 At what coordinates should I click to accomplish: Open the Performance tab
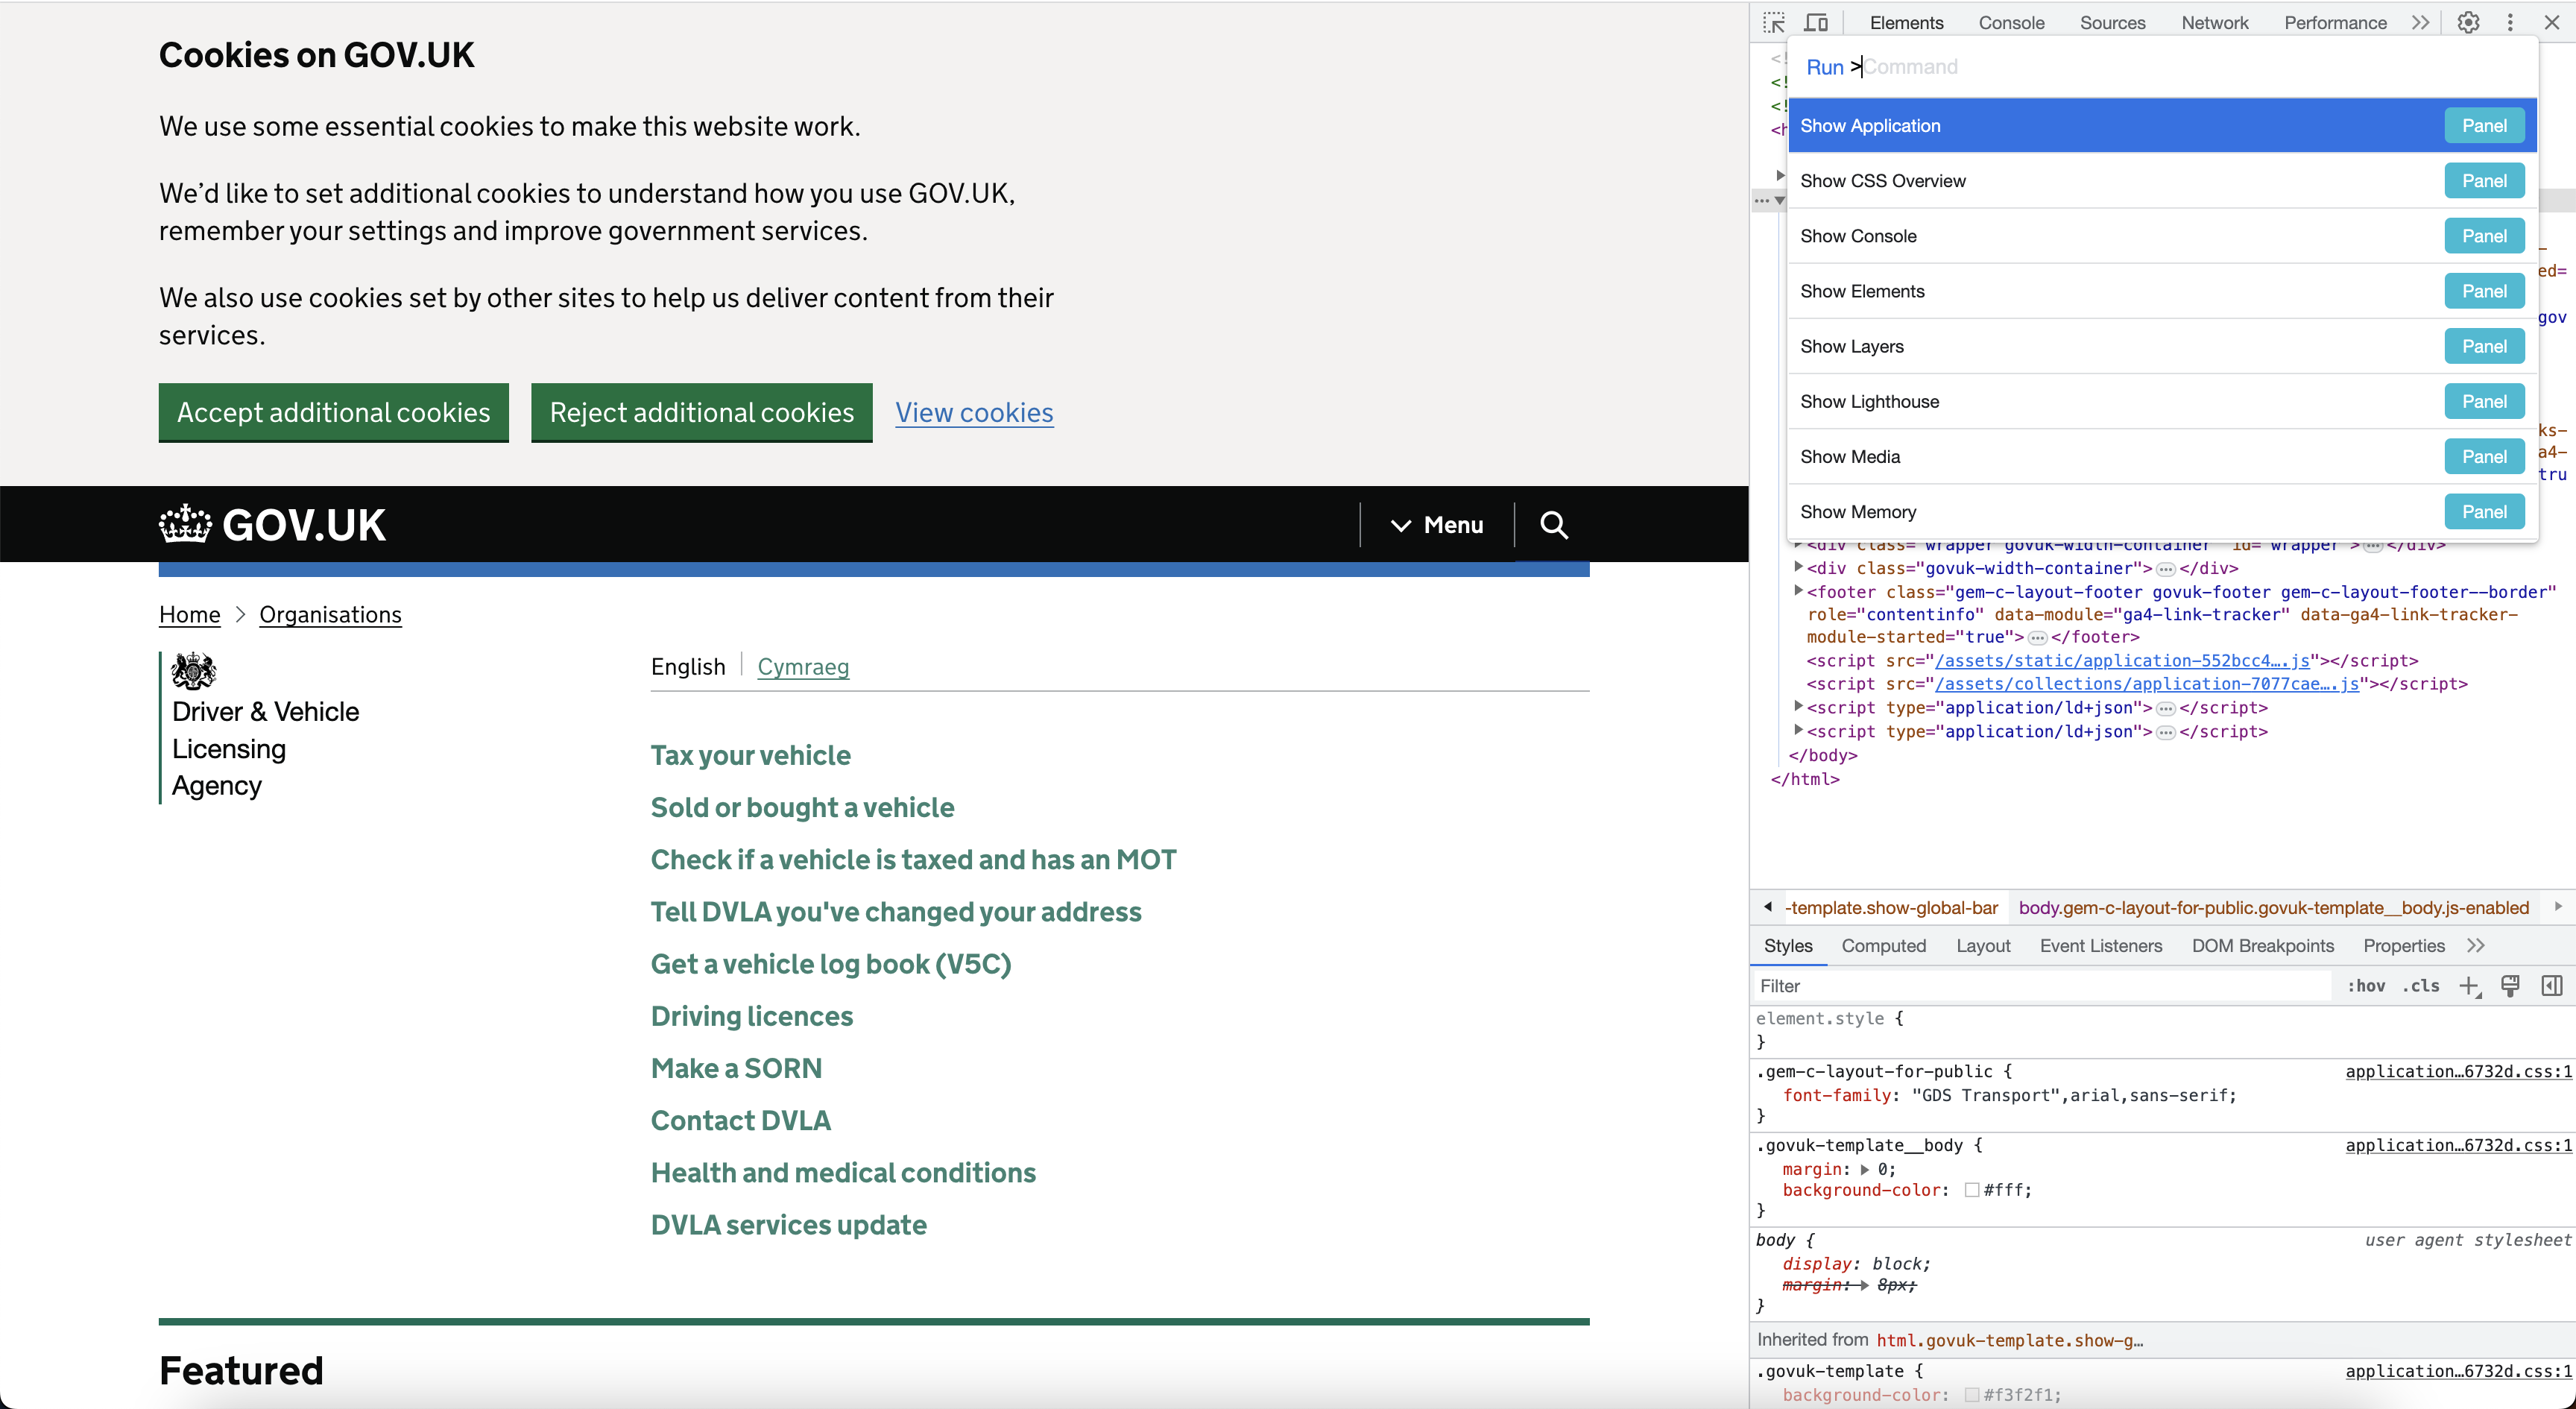click(2335, 22)
